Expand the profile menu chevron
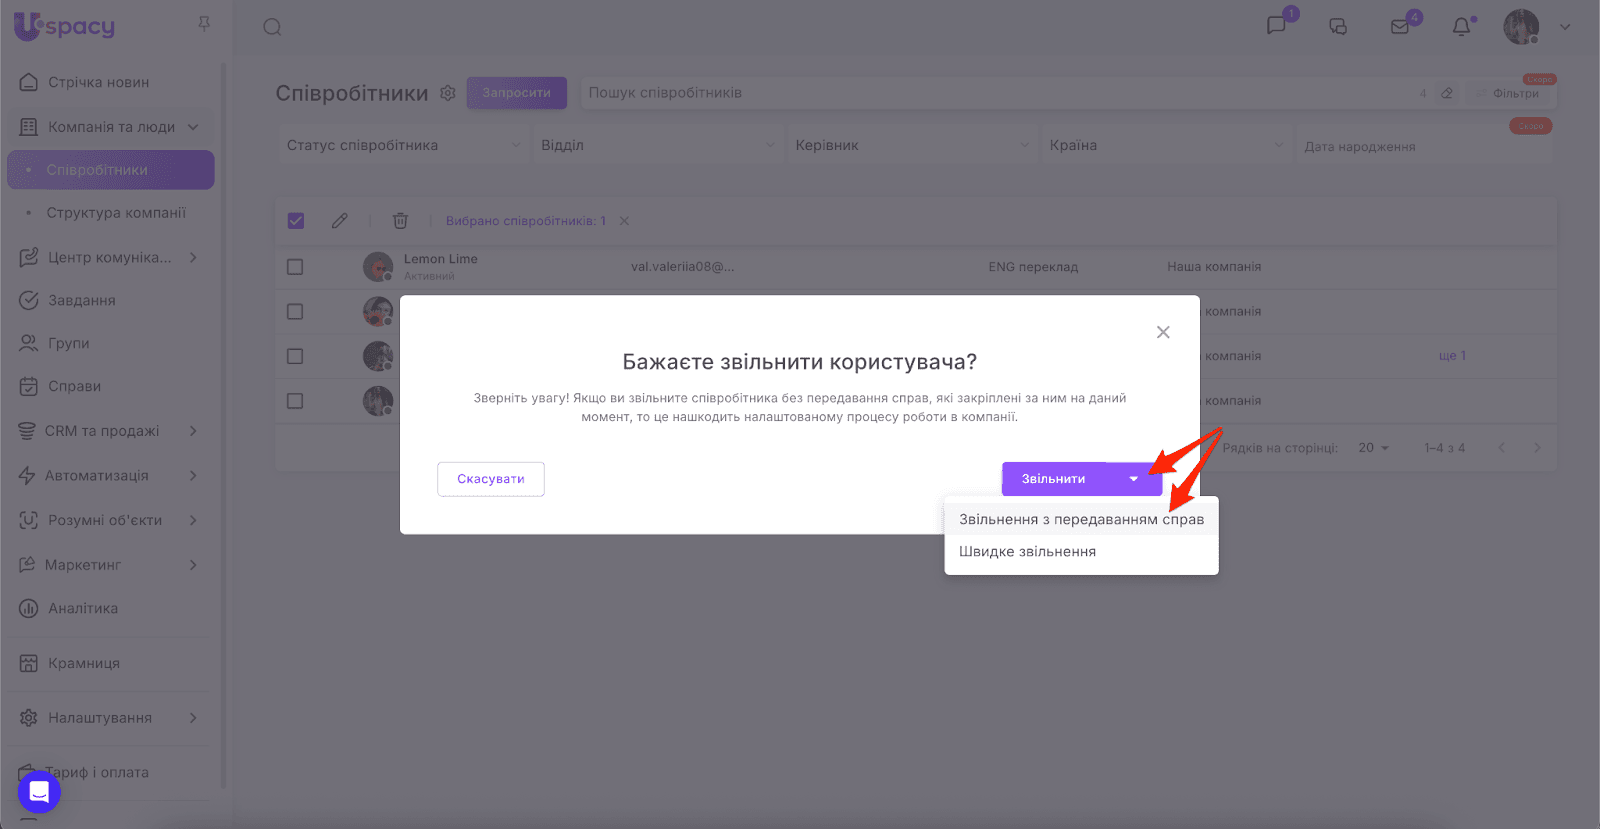This screenshot has height=829, width=1600. point(1565,27)
